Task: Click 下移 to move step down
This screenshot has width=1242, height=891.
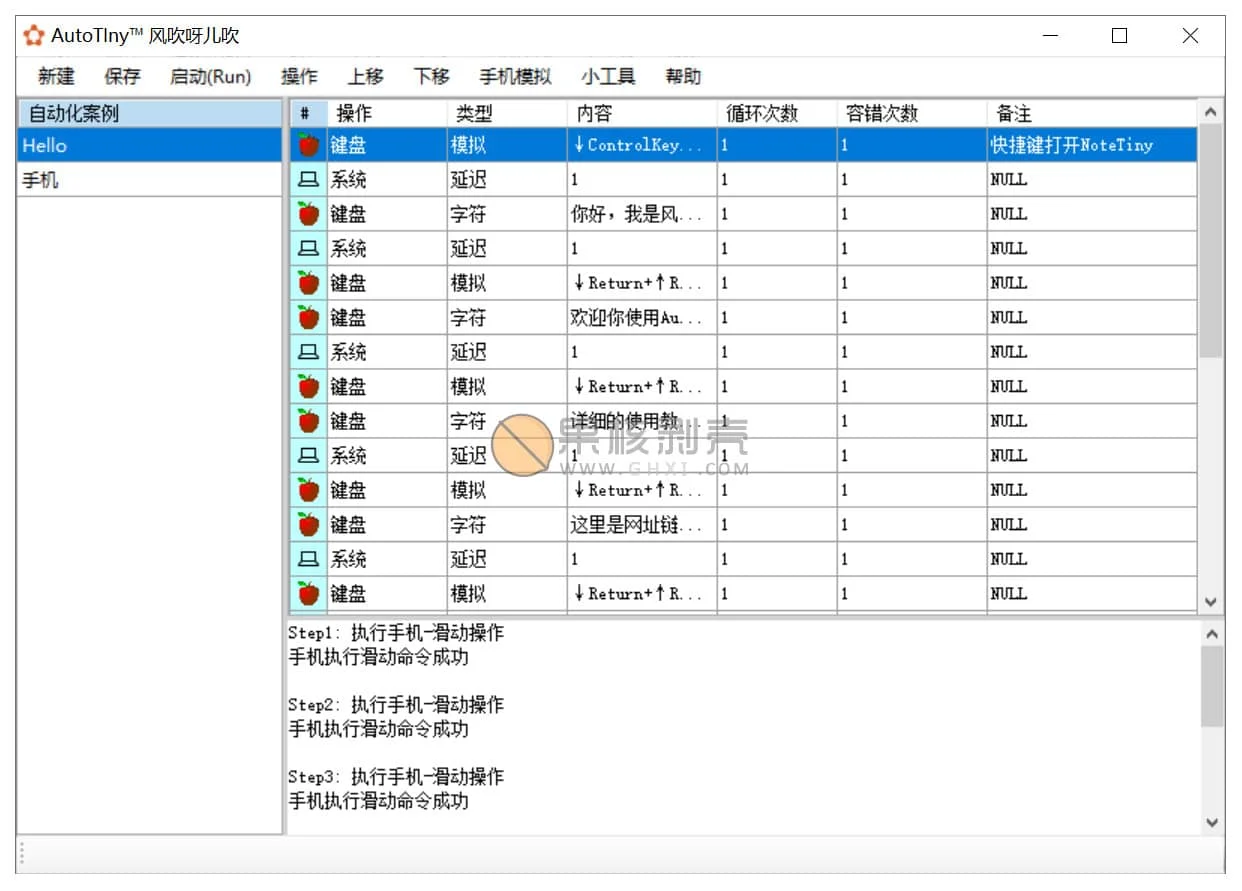Action: click(431, 76)
